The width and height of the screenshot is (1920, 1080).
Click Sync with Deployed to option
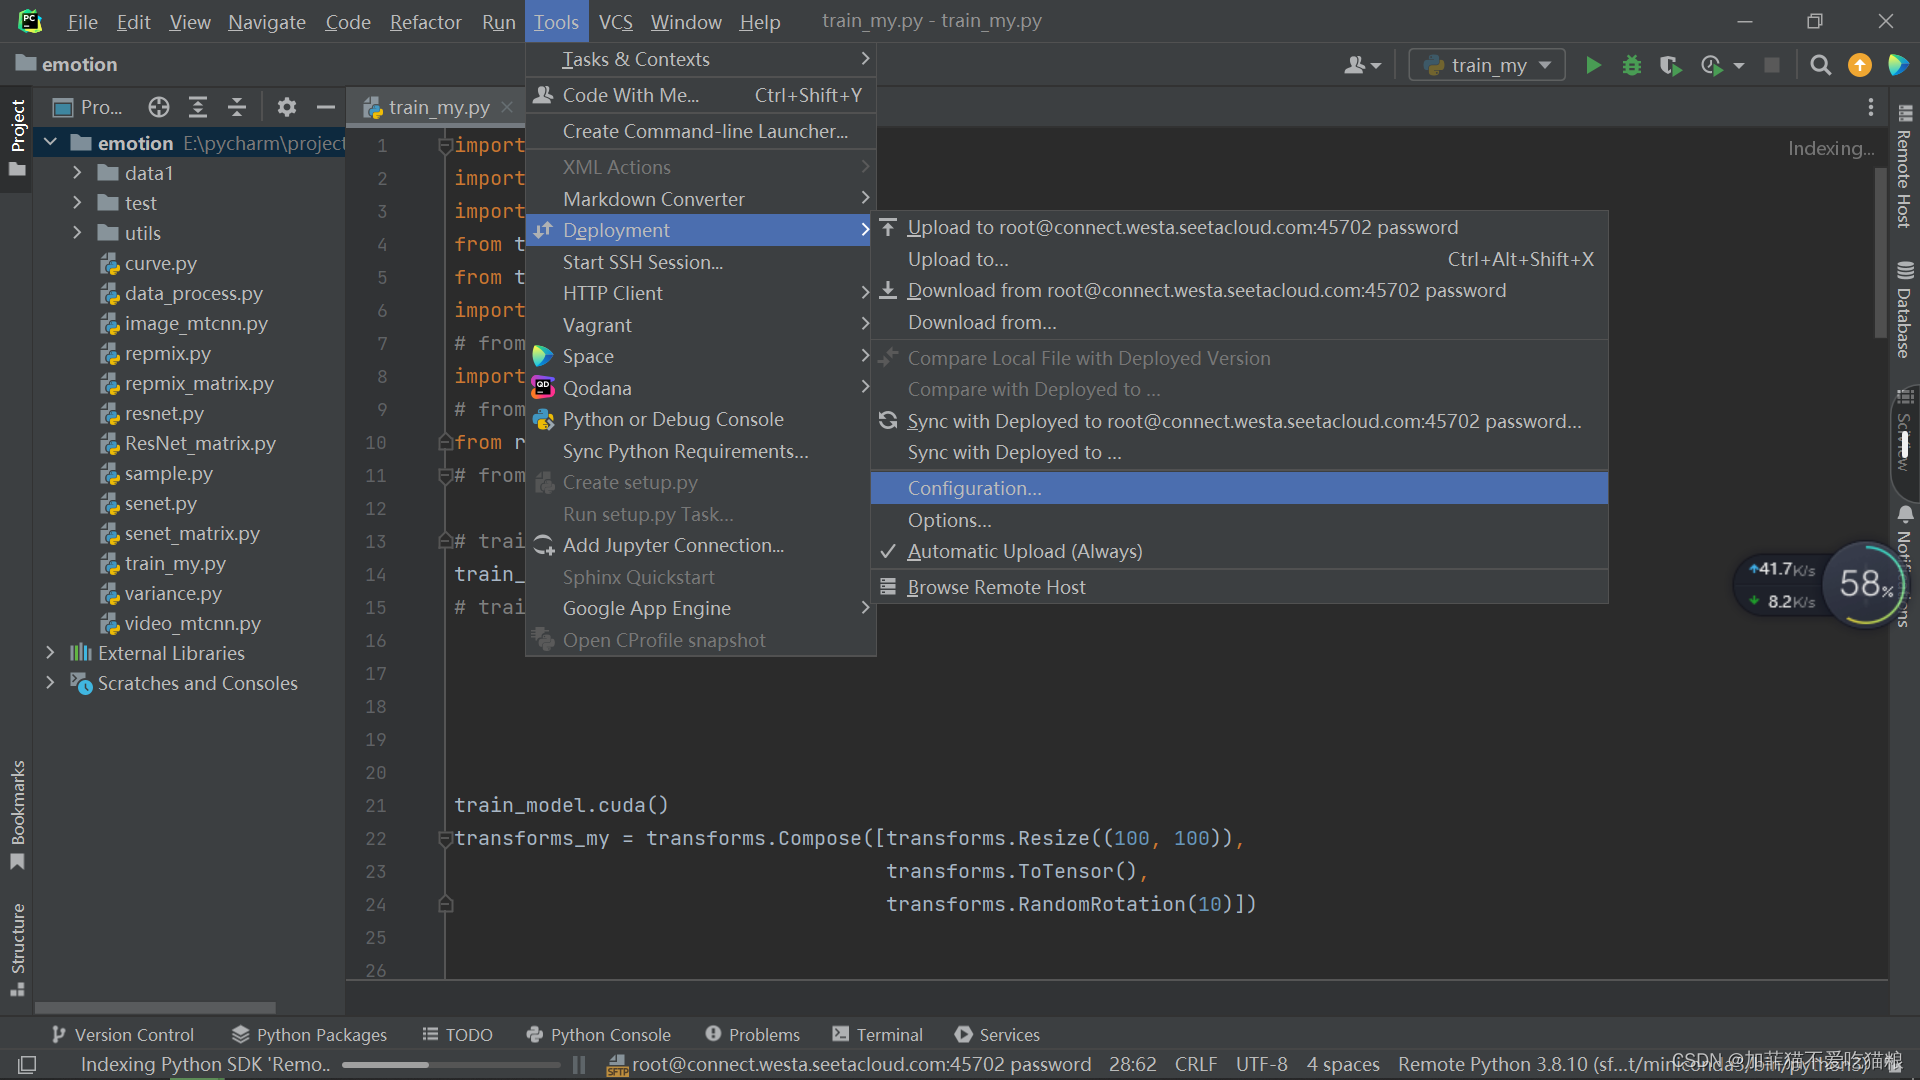pos(1013,451)
